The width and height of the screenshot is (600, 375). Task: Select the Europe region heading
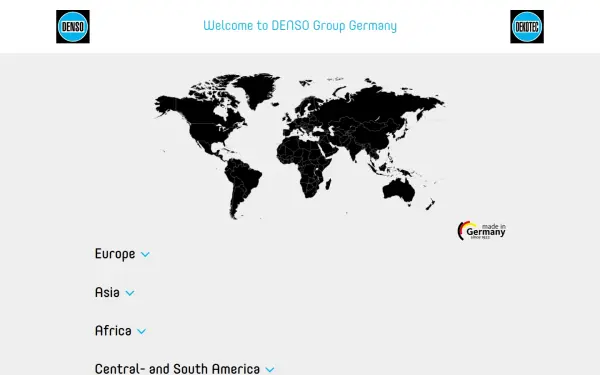[x=115, y=254]
